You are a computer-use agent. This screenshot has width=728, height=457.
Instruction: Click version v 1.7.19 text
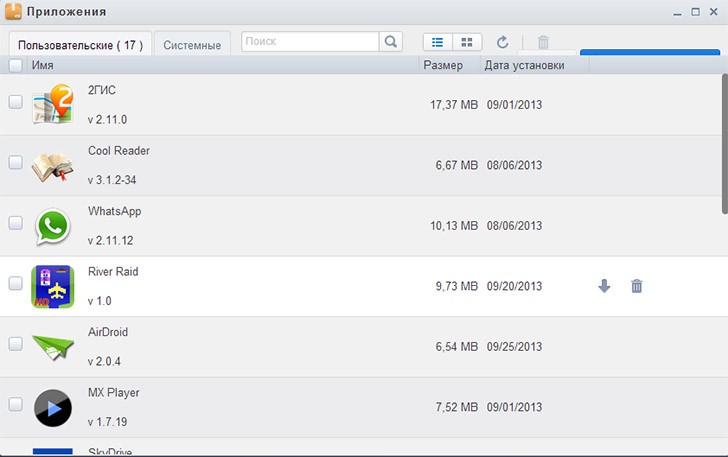click(x=107, y=422)
